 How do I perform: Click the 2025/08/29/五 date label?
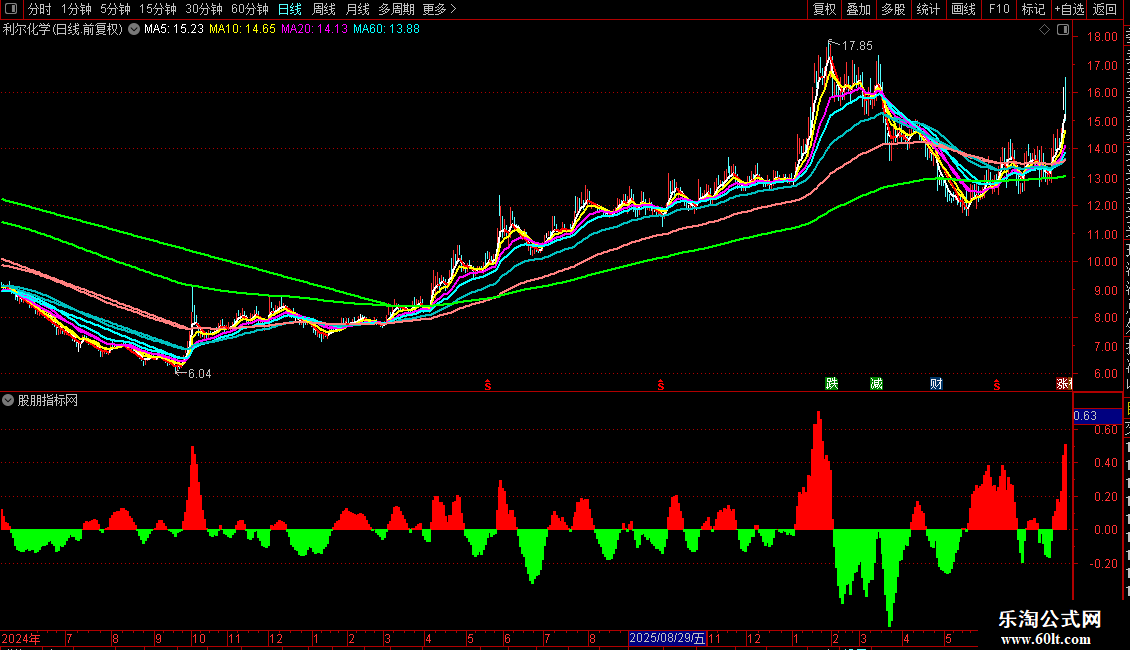667,638
